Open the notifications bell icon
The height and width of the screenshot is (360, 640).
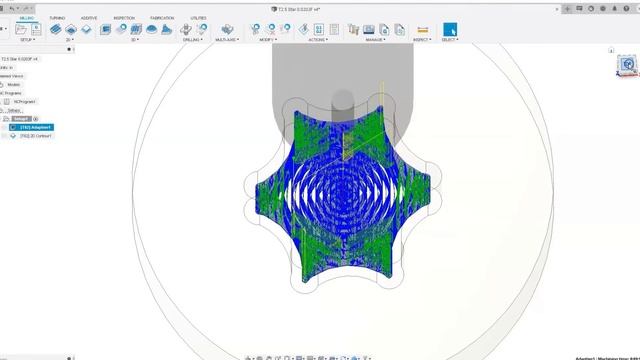615,9
